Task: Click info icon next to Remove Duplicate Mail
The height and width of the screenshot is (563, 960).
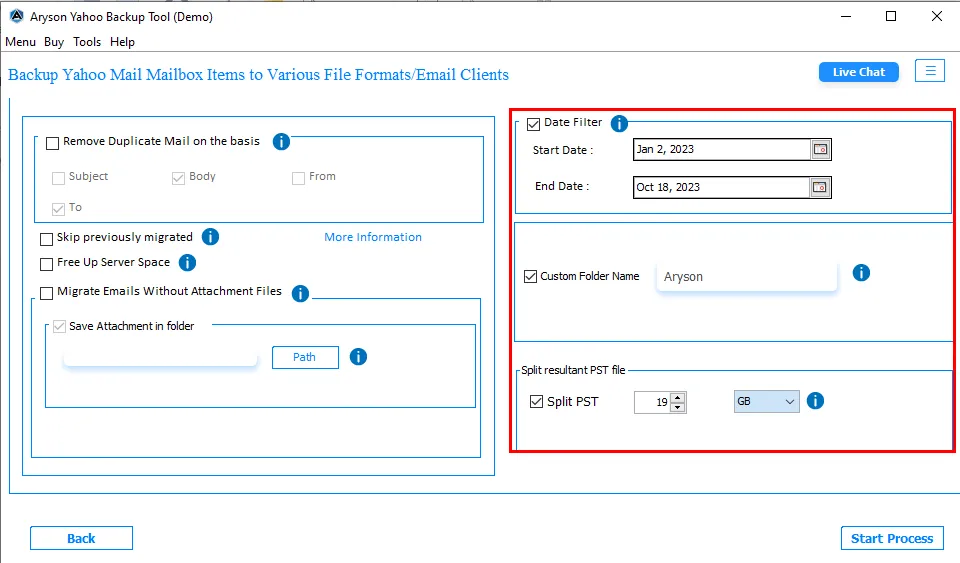Action: (x=281, y=142)
